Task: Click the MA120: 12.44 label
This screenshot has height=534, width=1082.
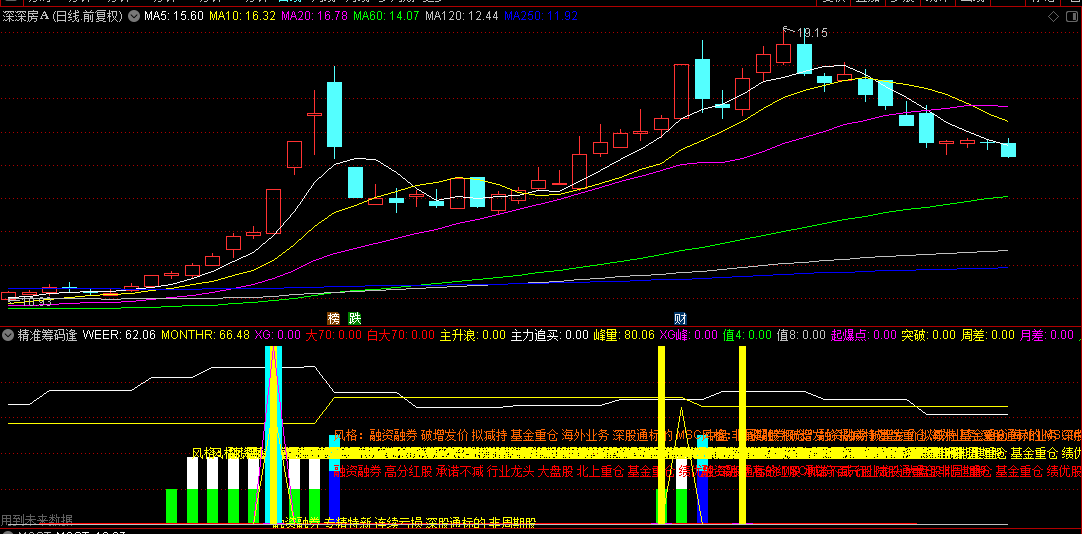Action: (x=461, y=16)
